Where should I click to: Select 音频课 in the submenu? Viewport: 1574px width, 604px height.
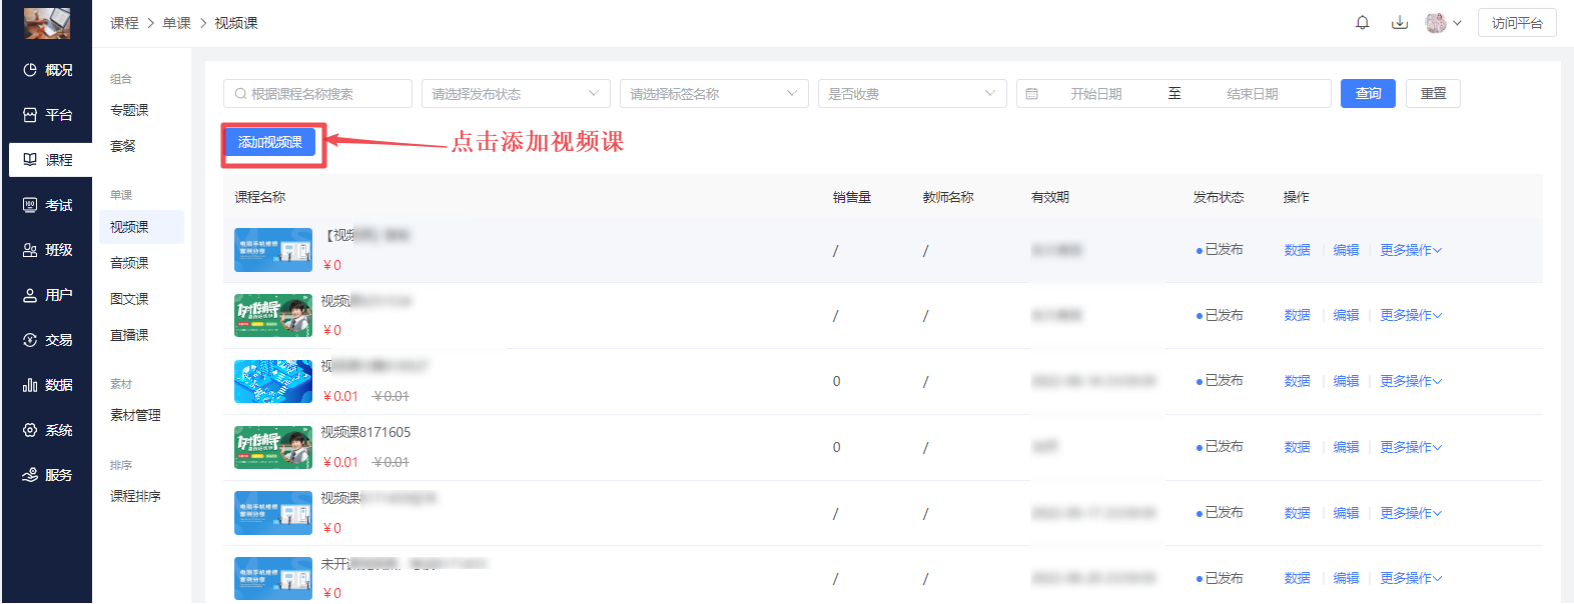pyautogui.click(x=129, y=263)
